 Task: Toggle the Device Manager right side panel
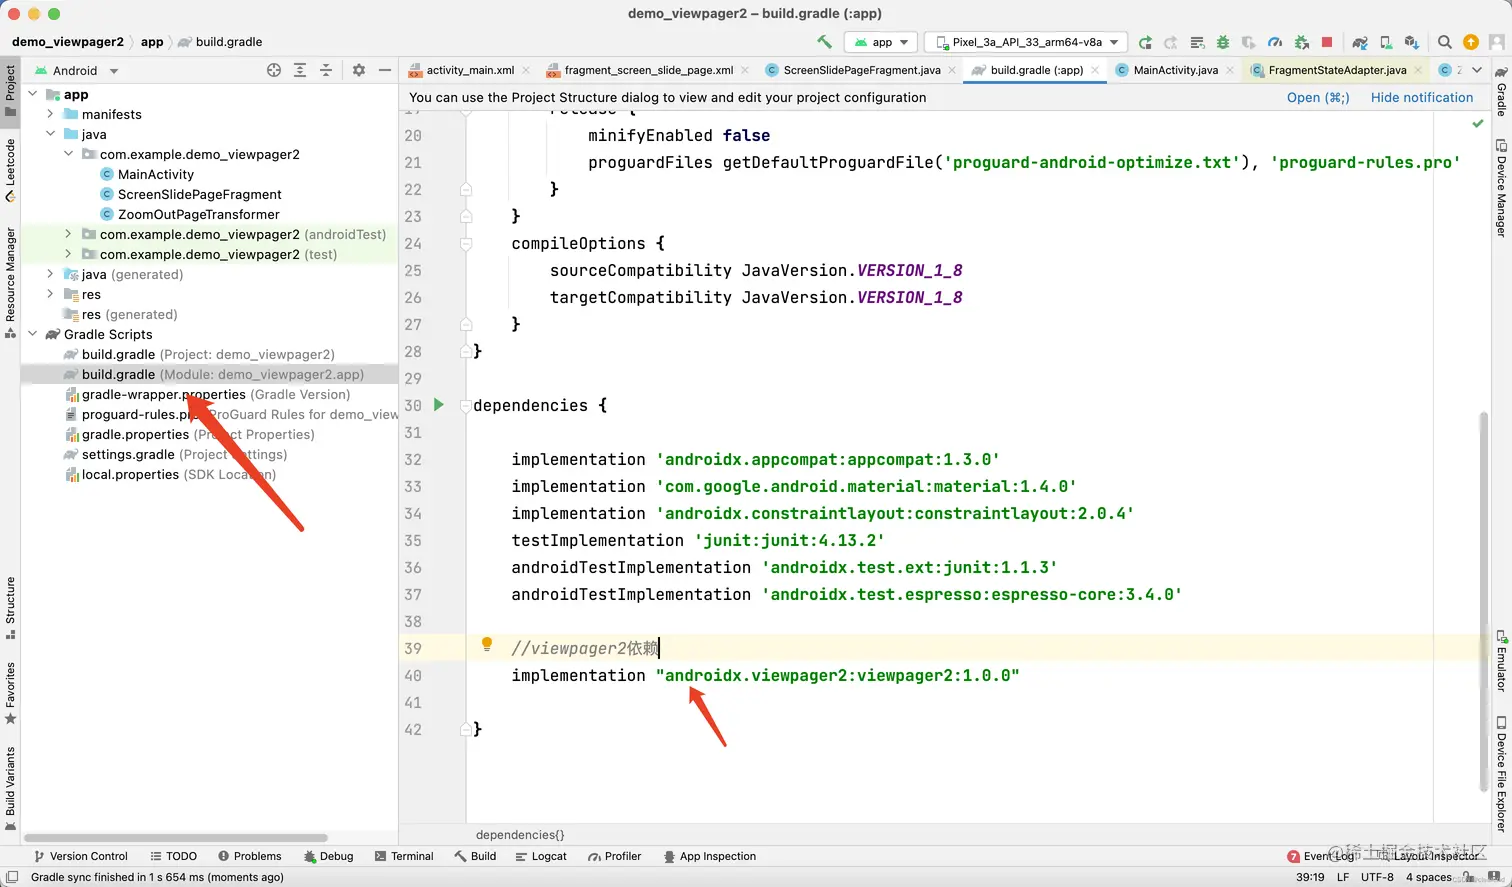coord(1501,188)
